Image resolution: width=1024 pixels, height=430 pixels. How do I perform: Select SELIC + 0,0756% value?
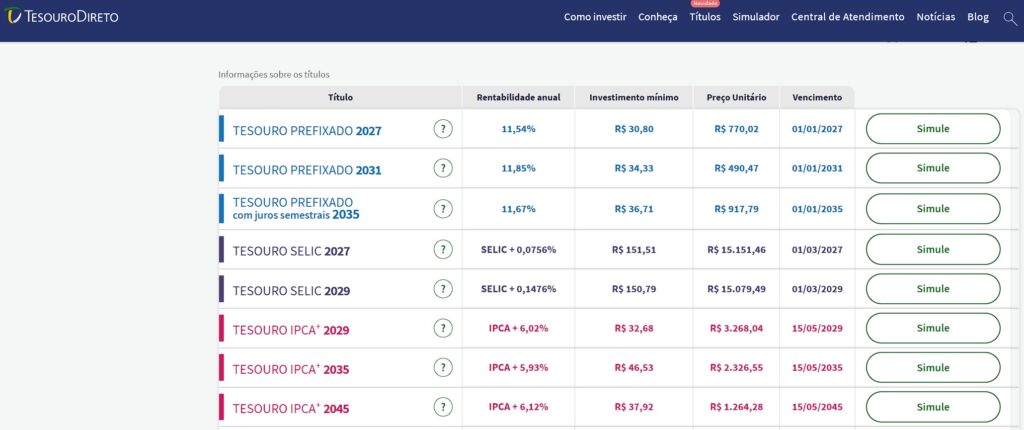[x=519, y=250]
